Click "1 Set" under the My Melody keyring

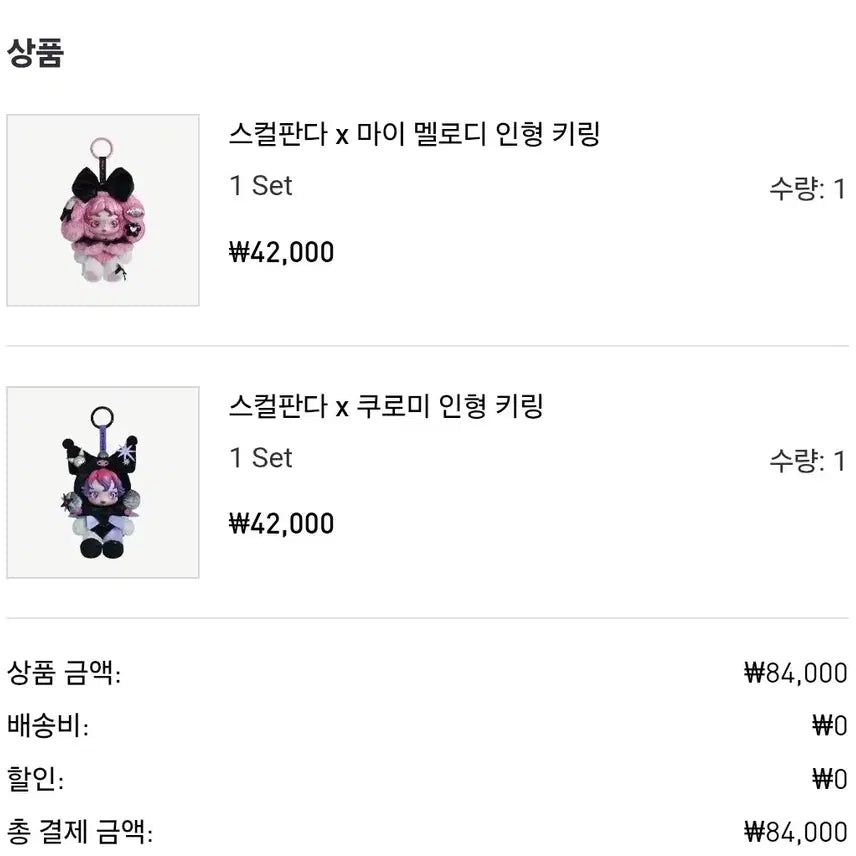(261, 186)
